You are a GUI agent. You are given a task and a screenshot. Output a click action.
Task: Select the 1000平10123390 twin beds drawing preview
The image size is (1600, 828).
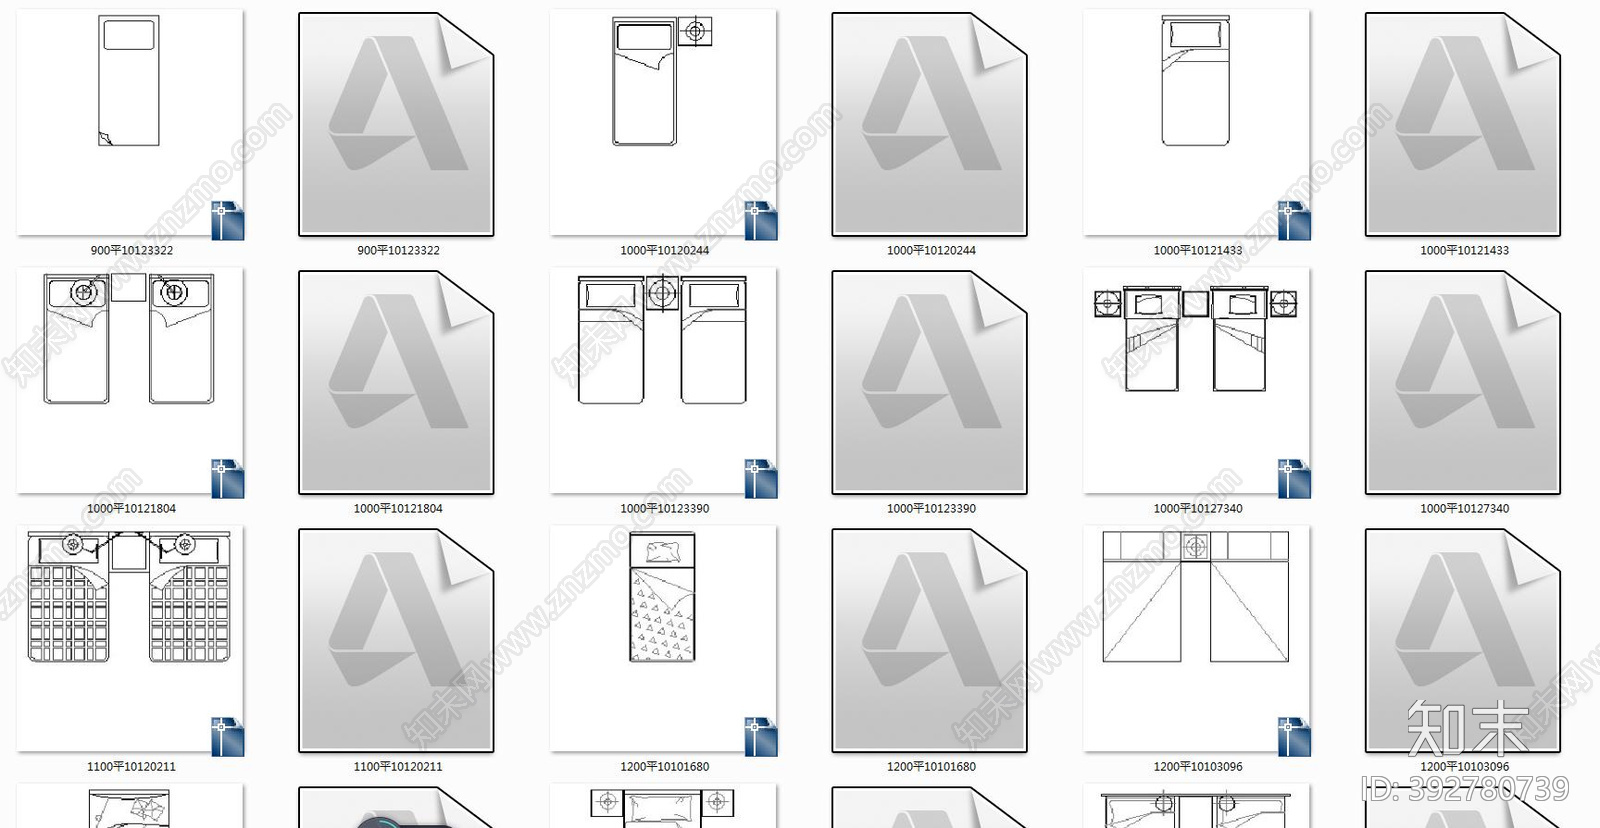pyautogui.click(x=664, y=381)
